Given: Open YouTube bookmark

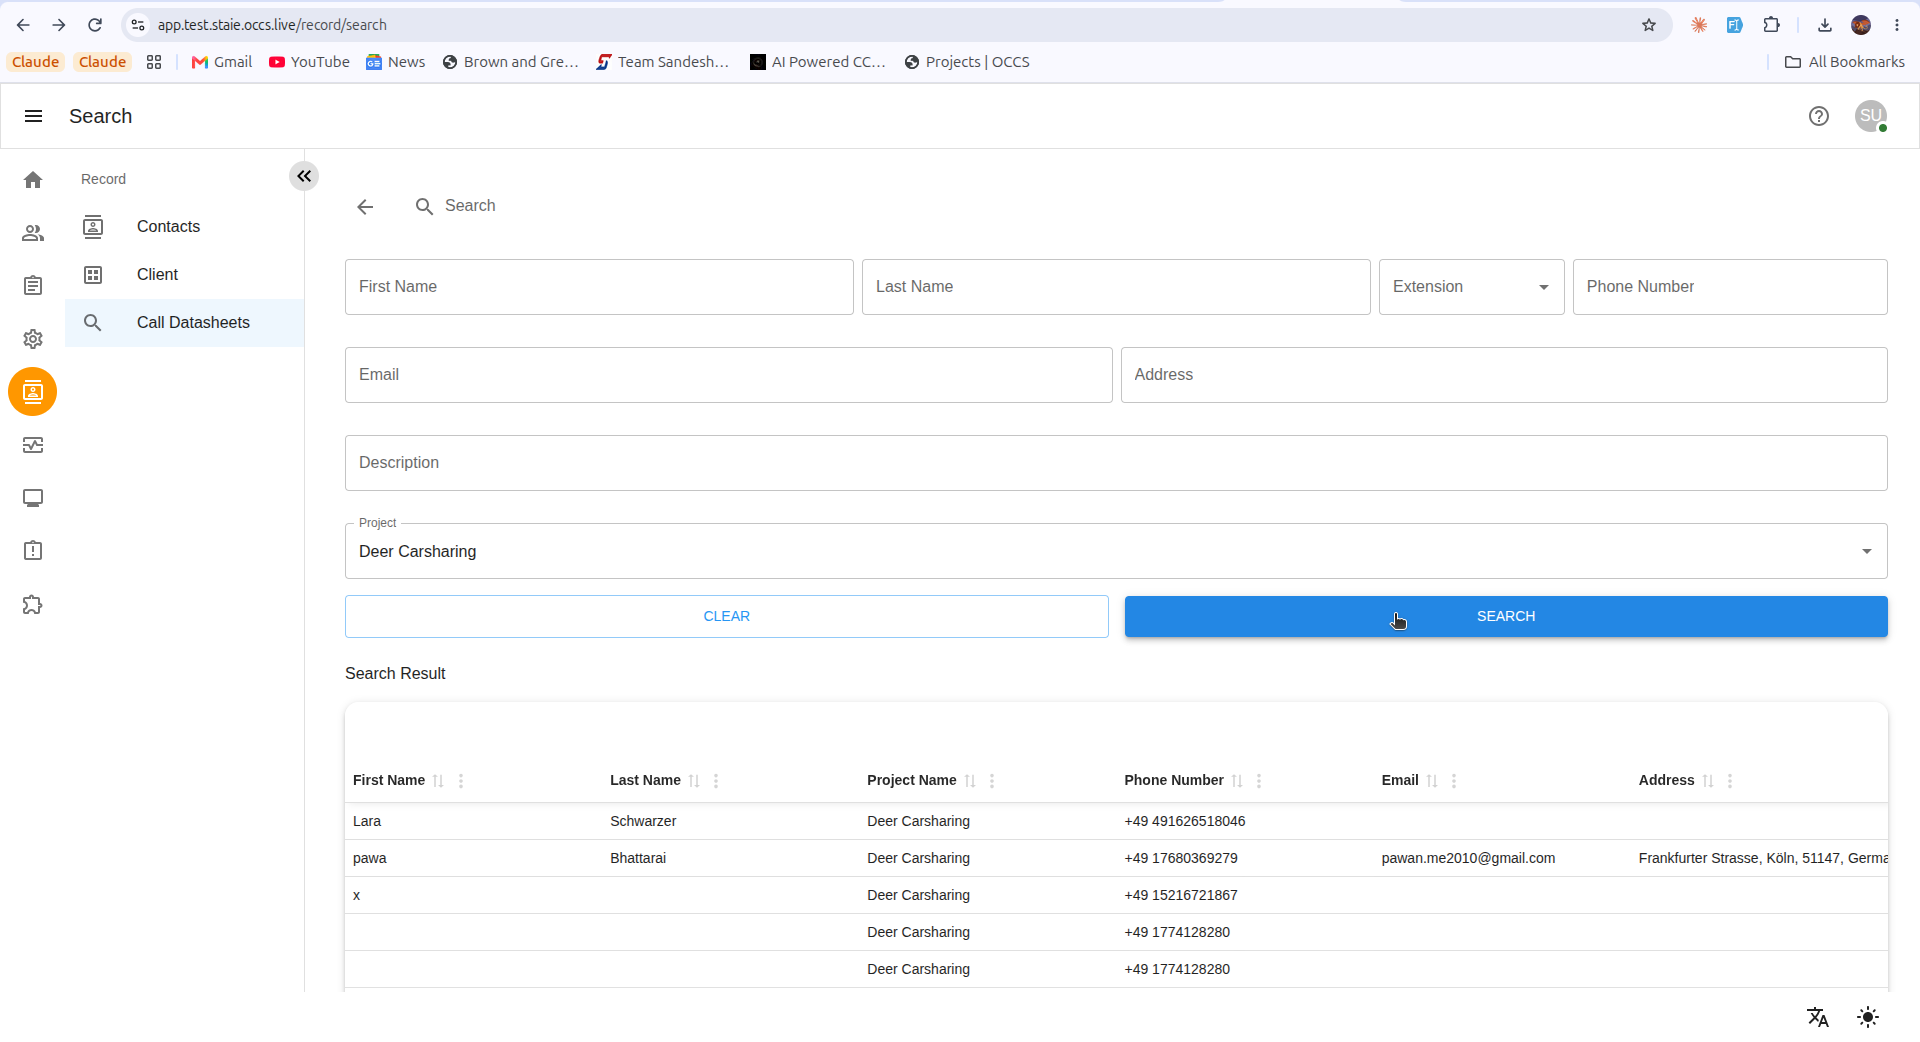Looking at the screenshot, I should pos(309,62).
